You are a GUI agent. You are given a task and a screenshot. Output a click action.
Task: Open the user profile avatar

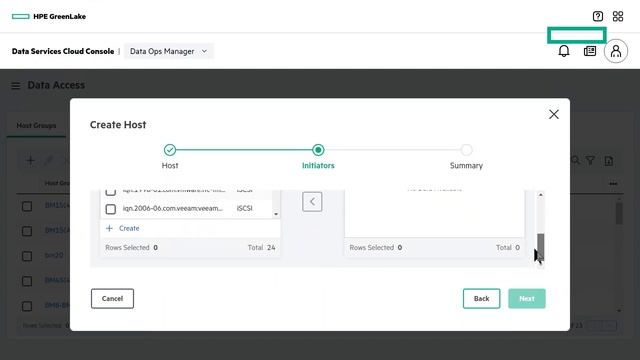(616, 51)
